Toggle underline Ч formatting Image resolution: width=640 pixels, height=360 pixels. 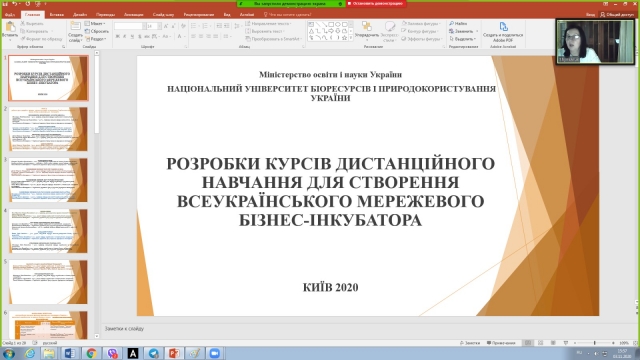point(132,37)
